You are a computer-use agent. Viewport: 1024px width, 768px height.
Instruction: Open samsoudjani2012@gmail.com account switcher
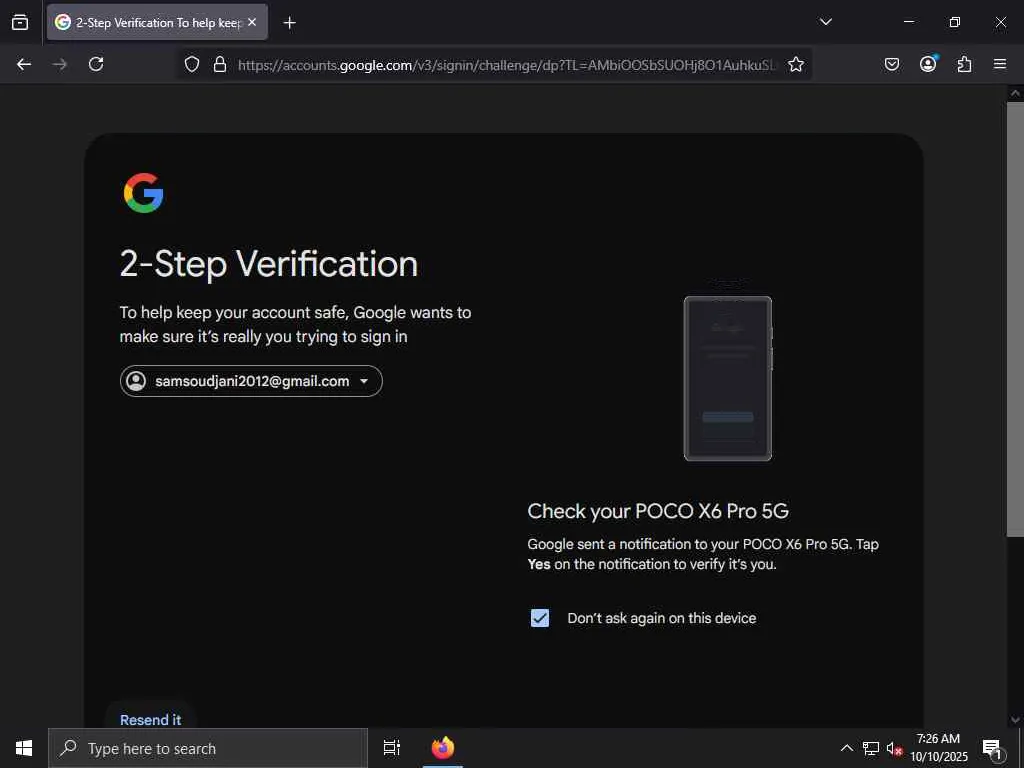(x=251, y=381)
